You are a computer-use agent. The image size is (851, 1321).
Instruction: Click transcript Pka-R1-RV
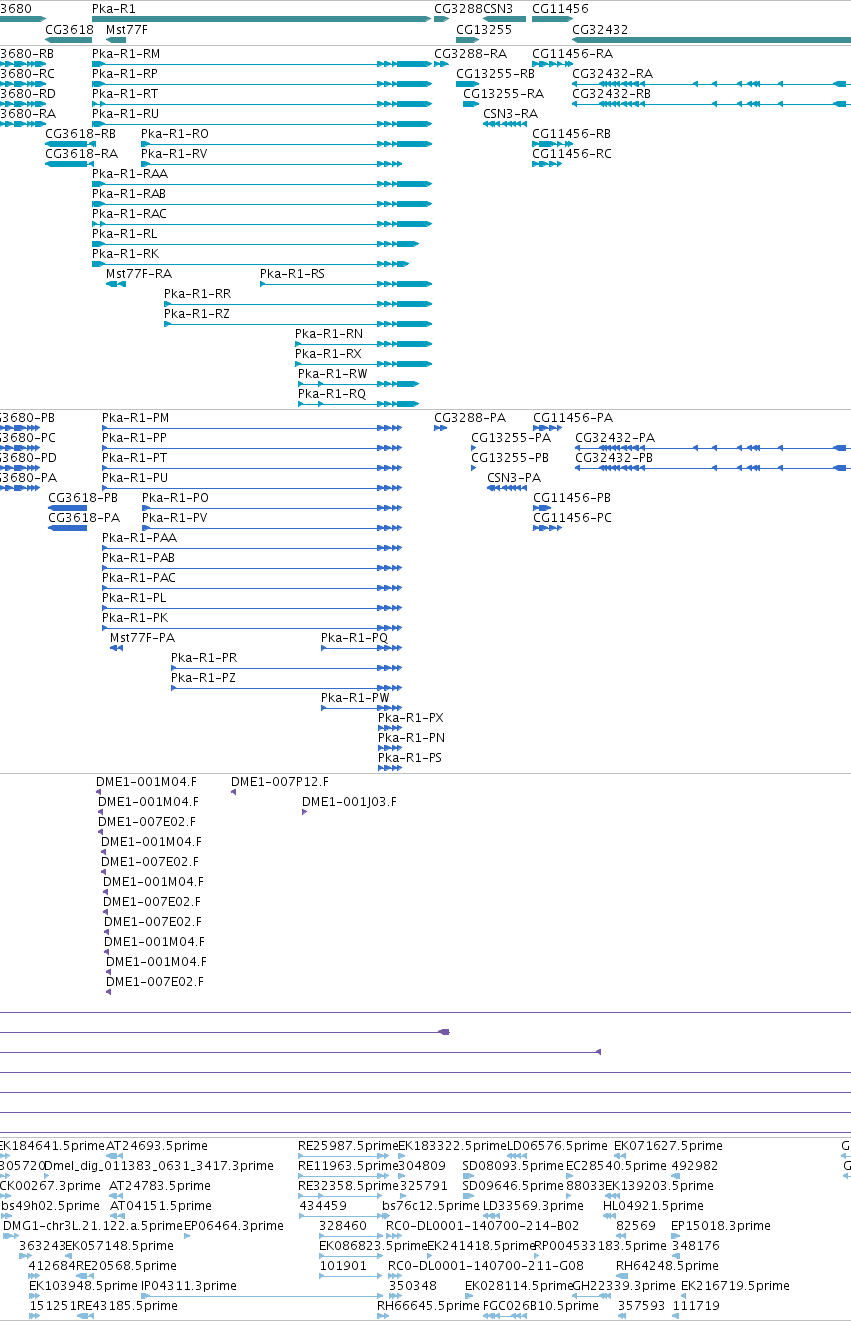174,154
